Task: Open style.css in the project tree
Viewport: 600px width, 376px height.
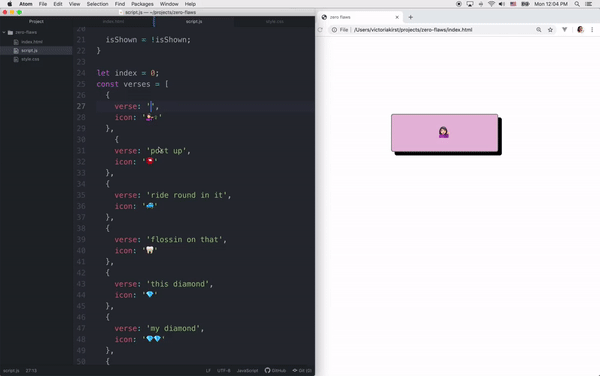Action: [30, 59]
